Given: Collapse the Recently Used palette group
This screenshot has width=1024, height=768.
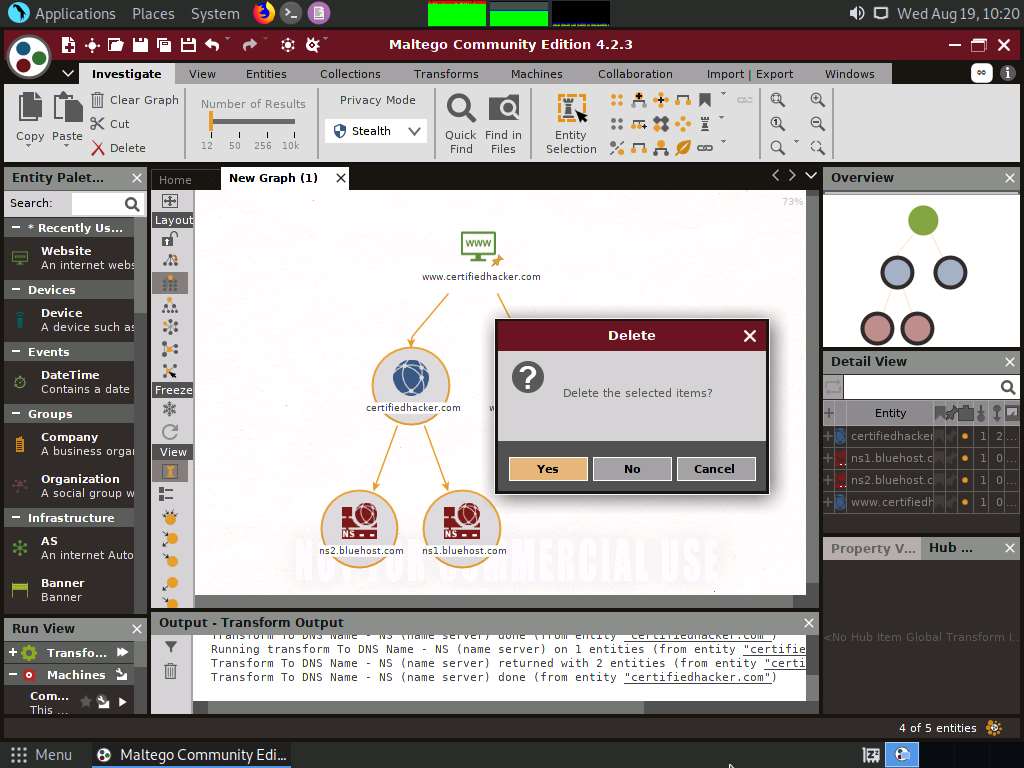Looking at the screenshot, I should (x=16, y=227).
